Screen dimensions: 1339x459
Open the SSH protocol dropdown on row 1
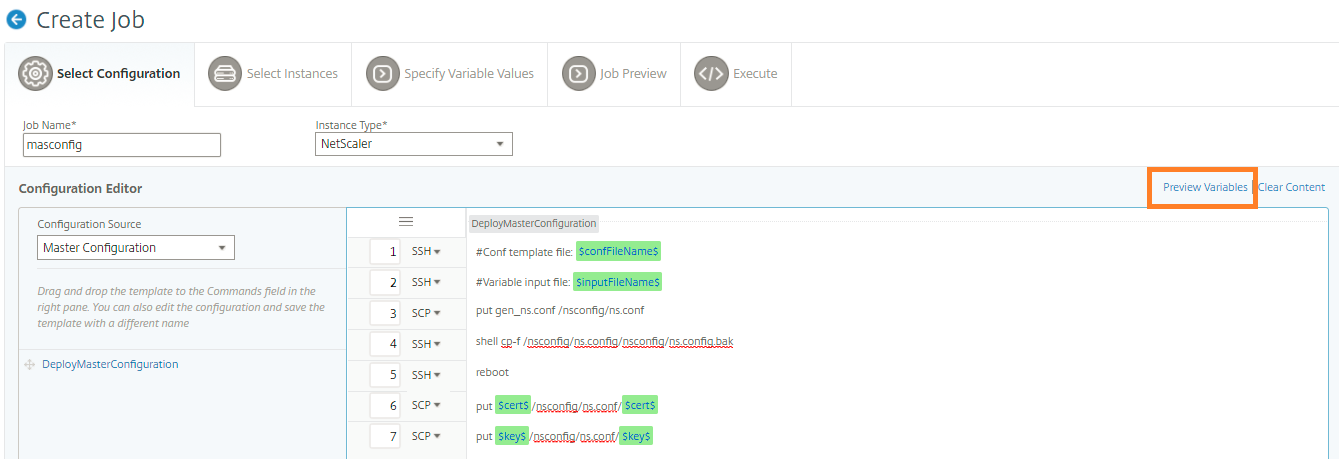[426, 251]
